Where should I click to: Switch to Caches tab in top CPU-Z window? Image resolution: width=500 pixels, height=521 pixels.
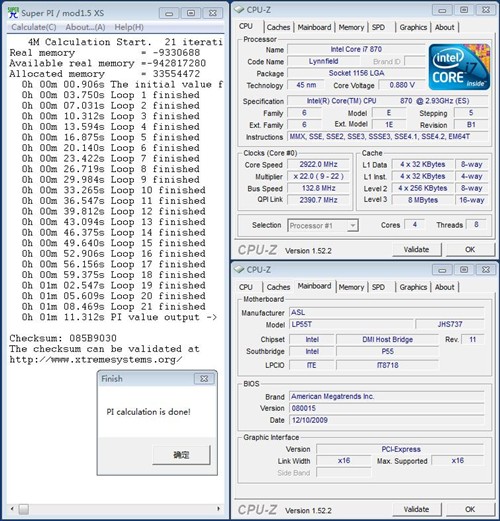278,27
